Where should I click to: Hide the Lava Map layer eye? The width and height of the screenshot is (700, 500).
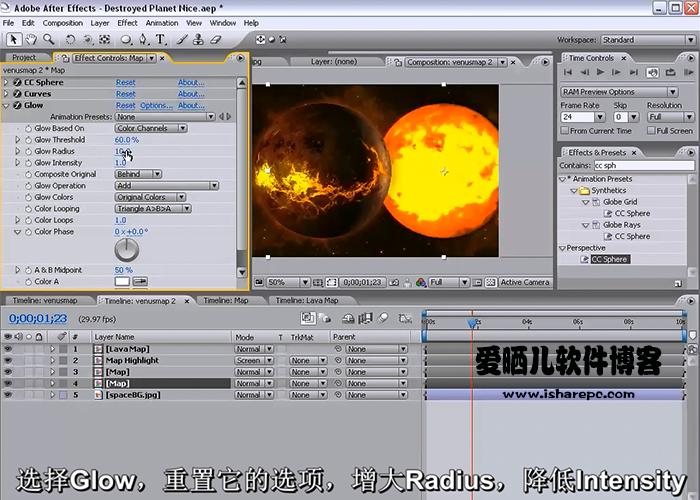[x=8, y=349]
